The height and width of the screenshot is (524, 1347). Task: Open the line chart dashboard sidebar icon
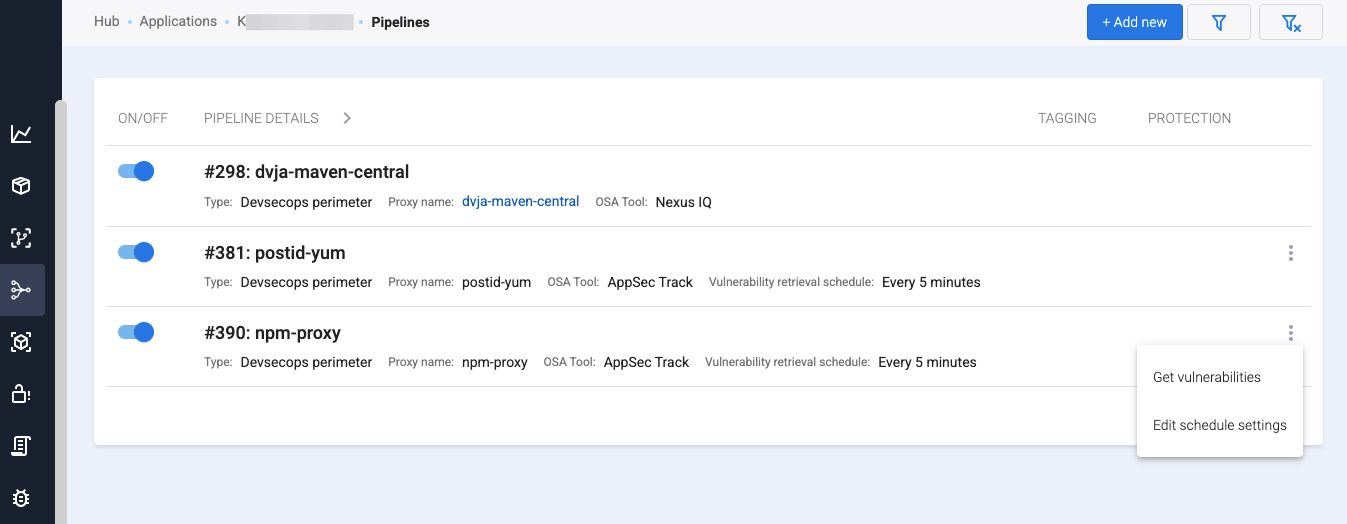[21, 134]
